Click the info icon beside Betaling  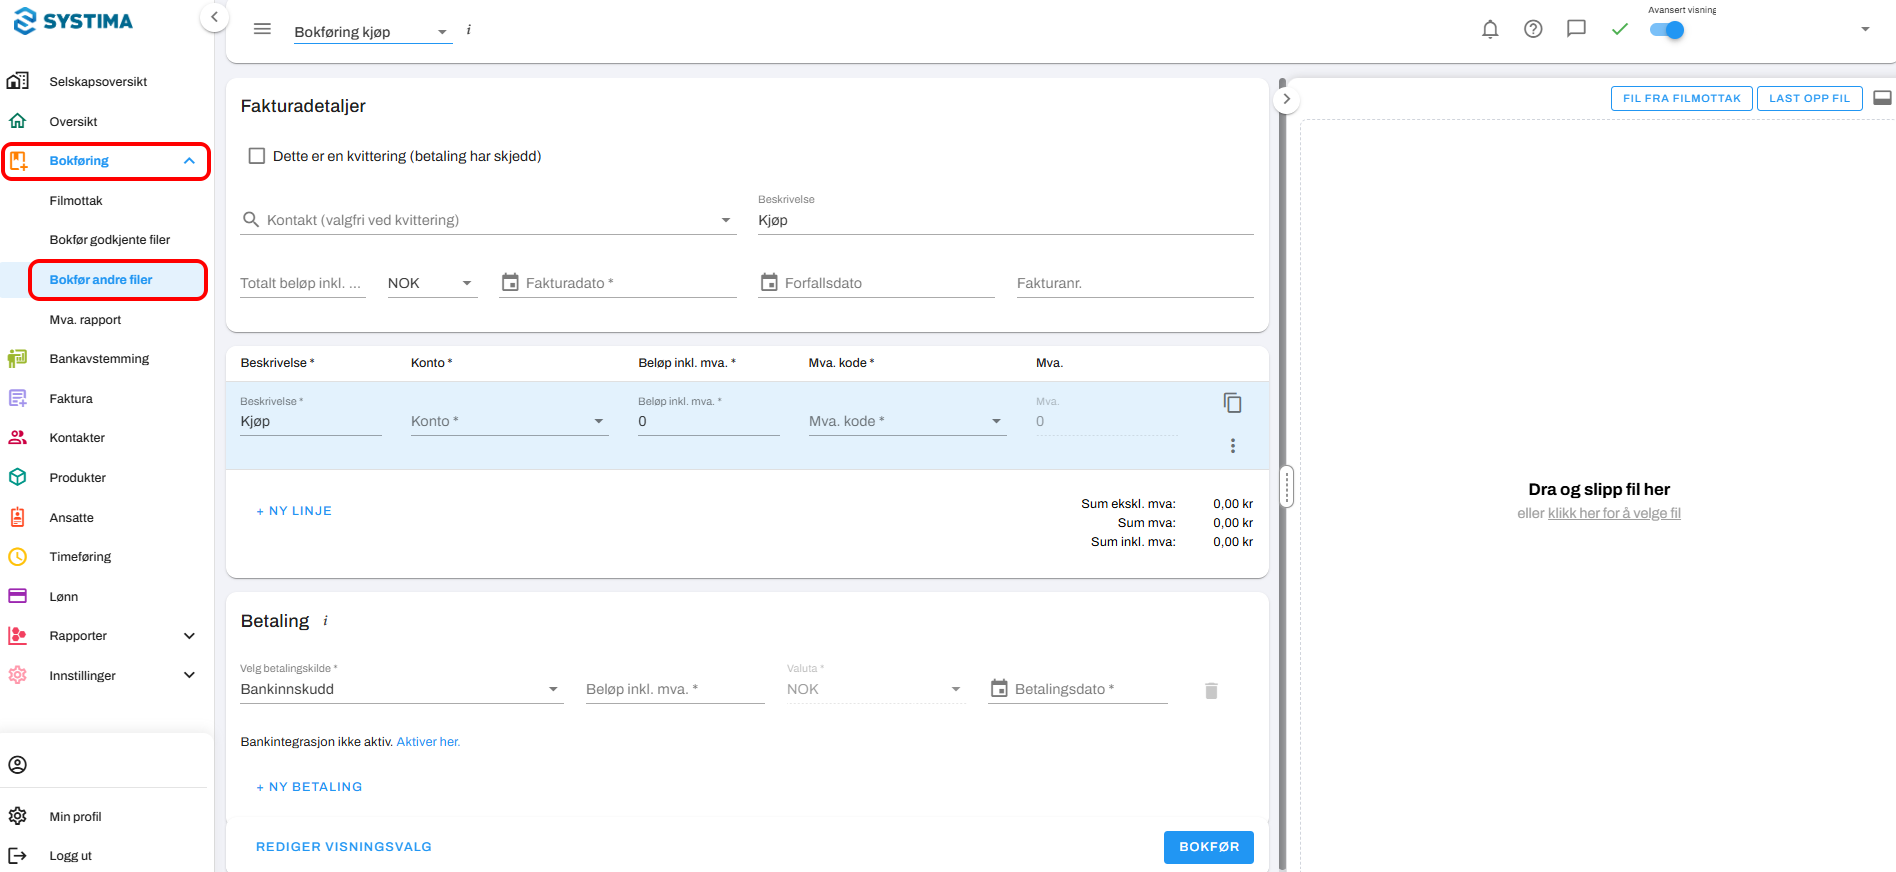pos(325,621)
